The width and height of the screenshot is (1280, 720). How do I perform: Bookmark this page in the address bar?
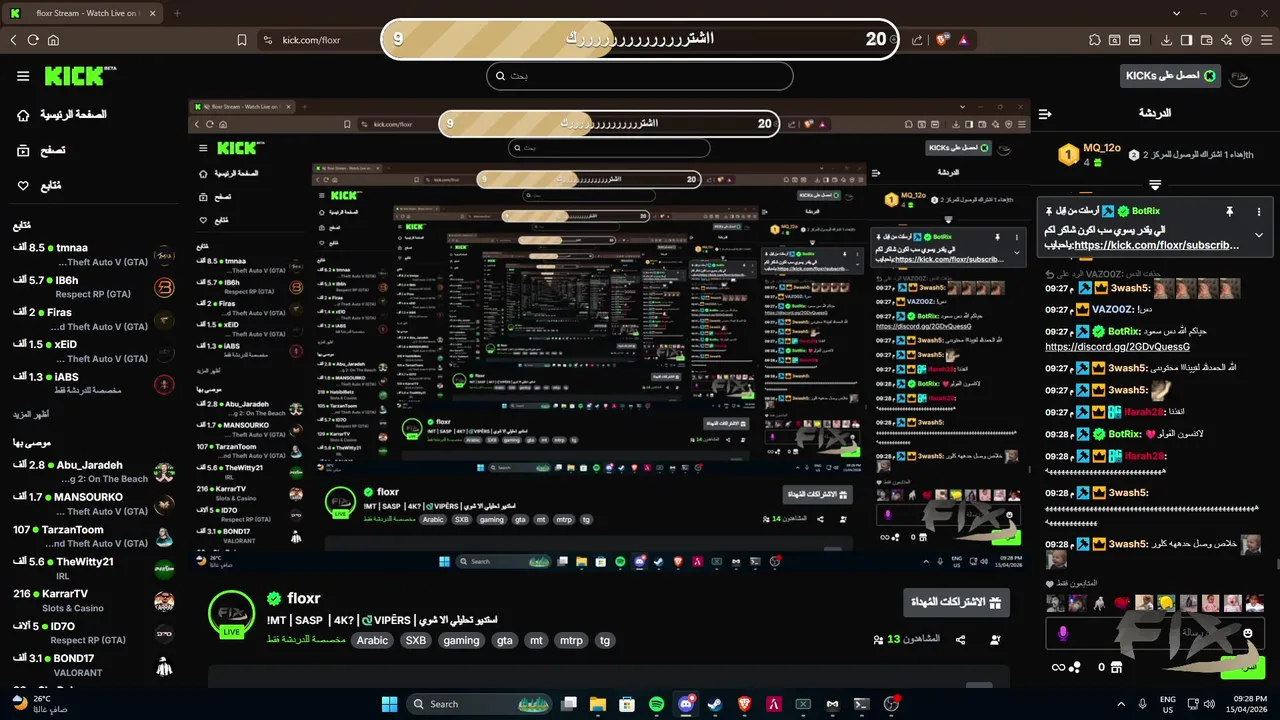tap(241, 40)
